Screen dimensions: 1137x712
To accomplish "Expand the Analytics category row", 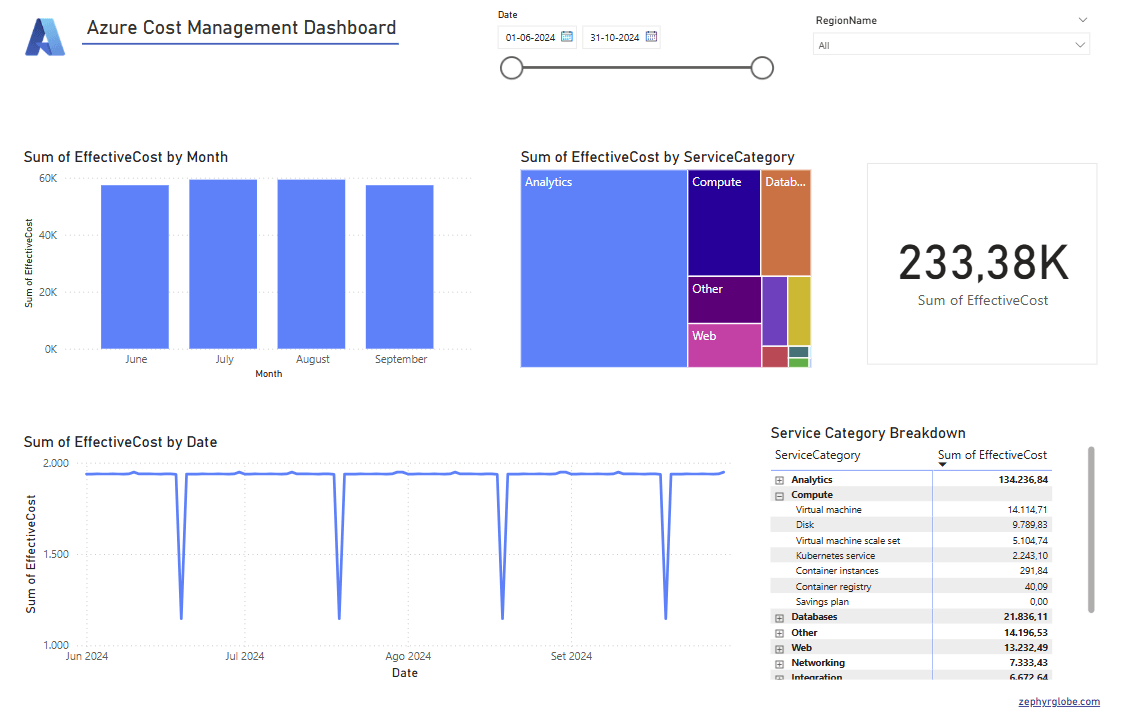I will [x=779, y=481].
